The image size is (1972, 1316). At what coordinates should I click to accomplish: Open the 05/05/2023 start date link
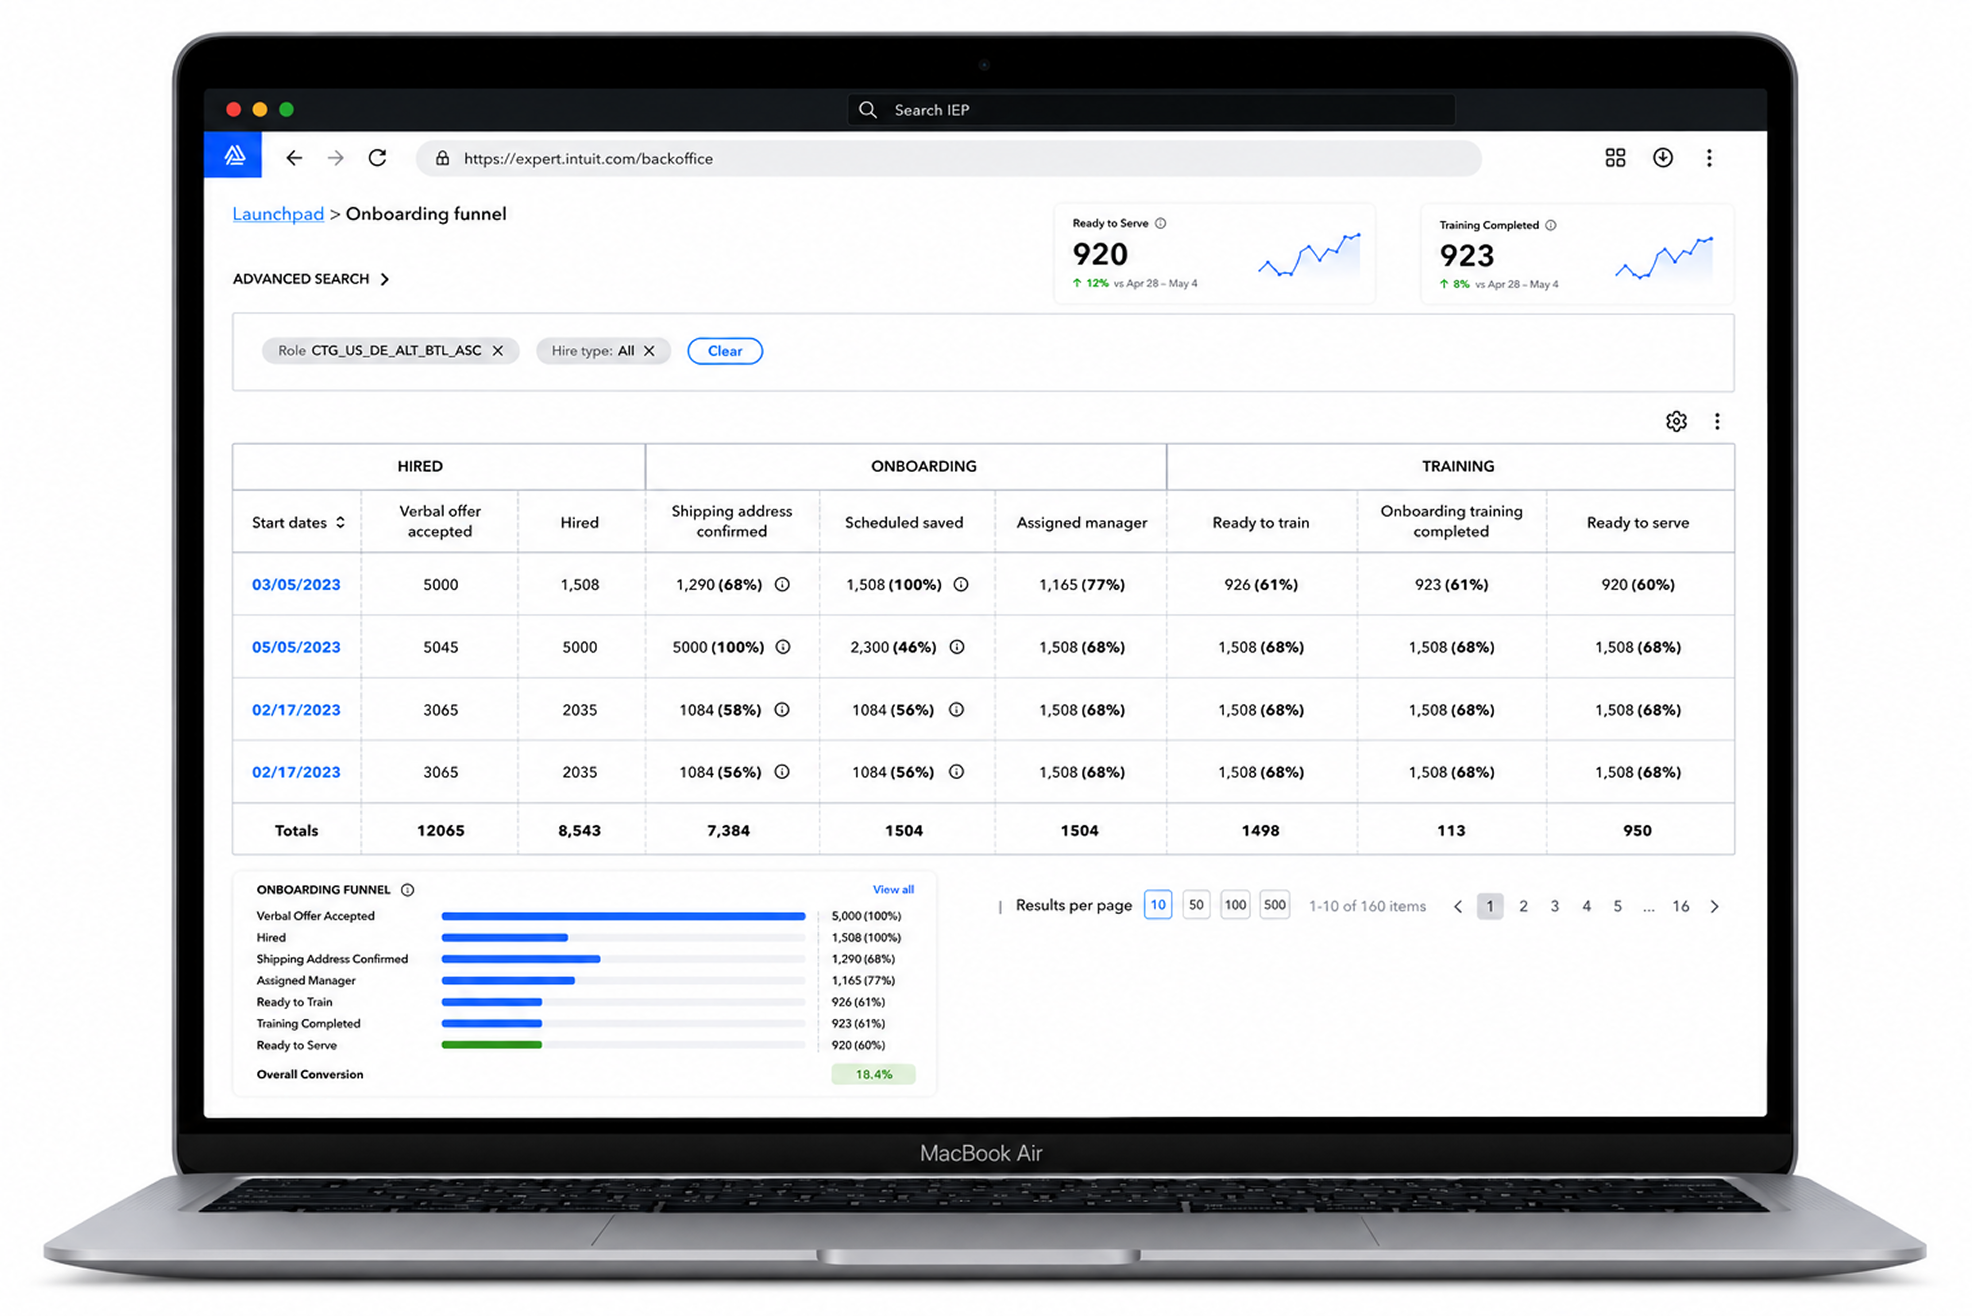[x=296, y=647]
